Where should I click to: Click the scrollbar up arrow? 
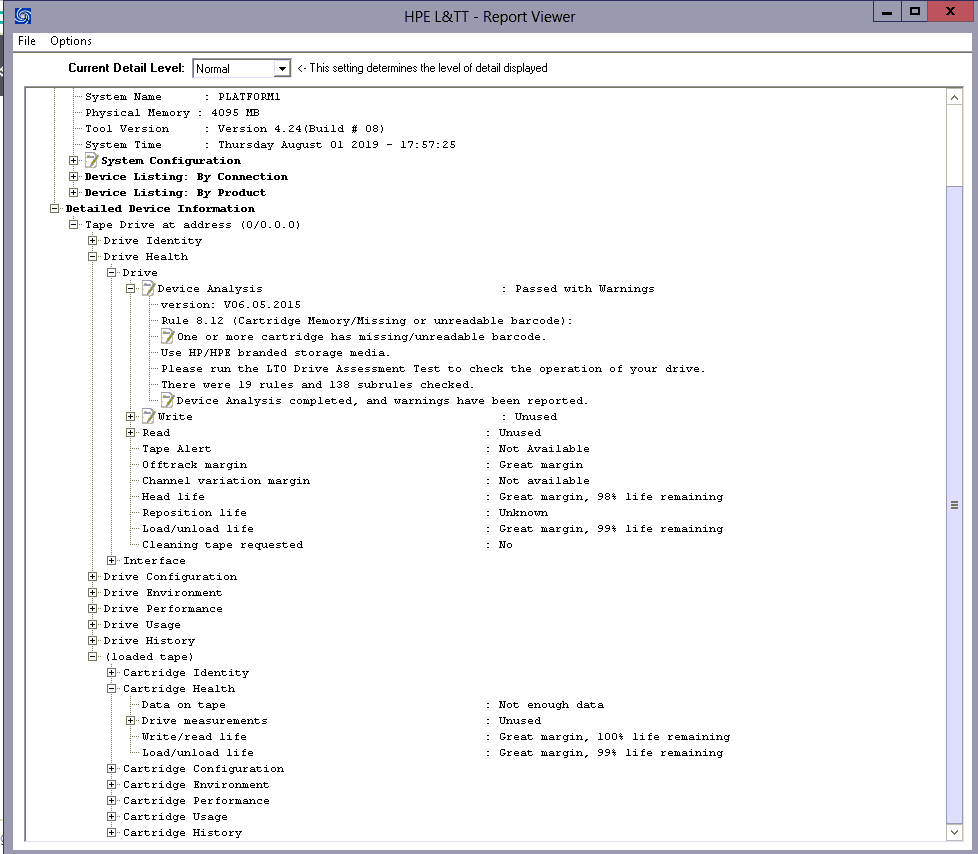coord(954,97)
